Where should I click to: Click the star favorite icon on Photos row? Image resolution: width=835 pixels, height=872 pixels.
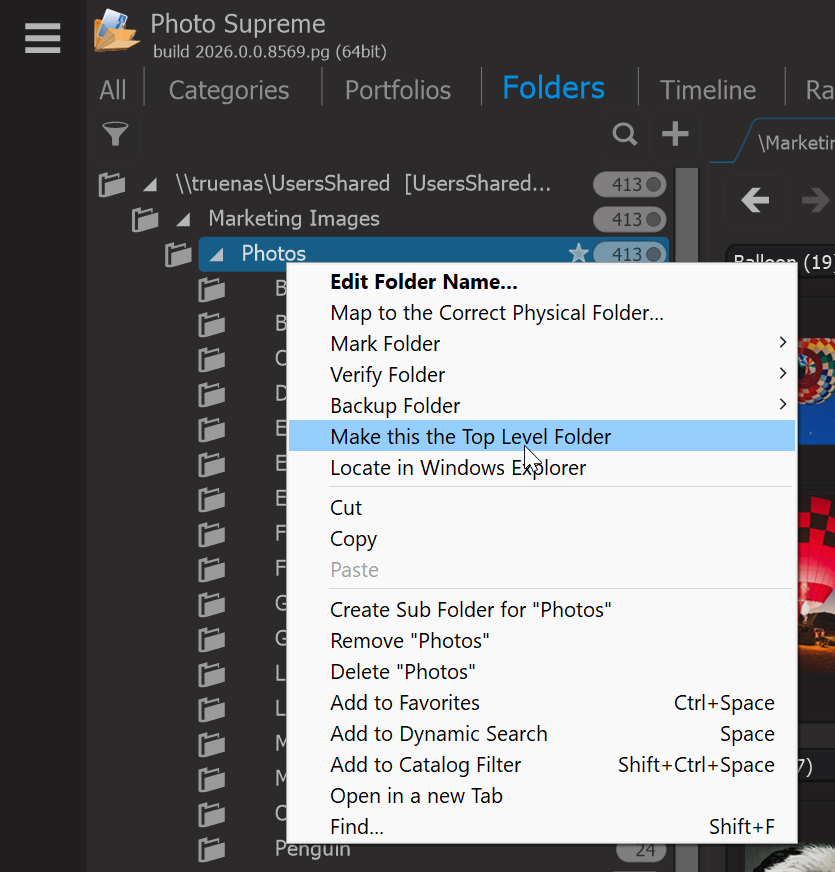pos(579,254)
